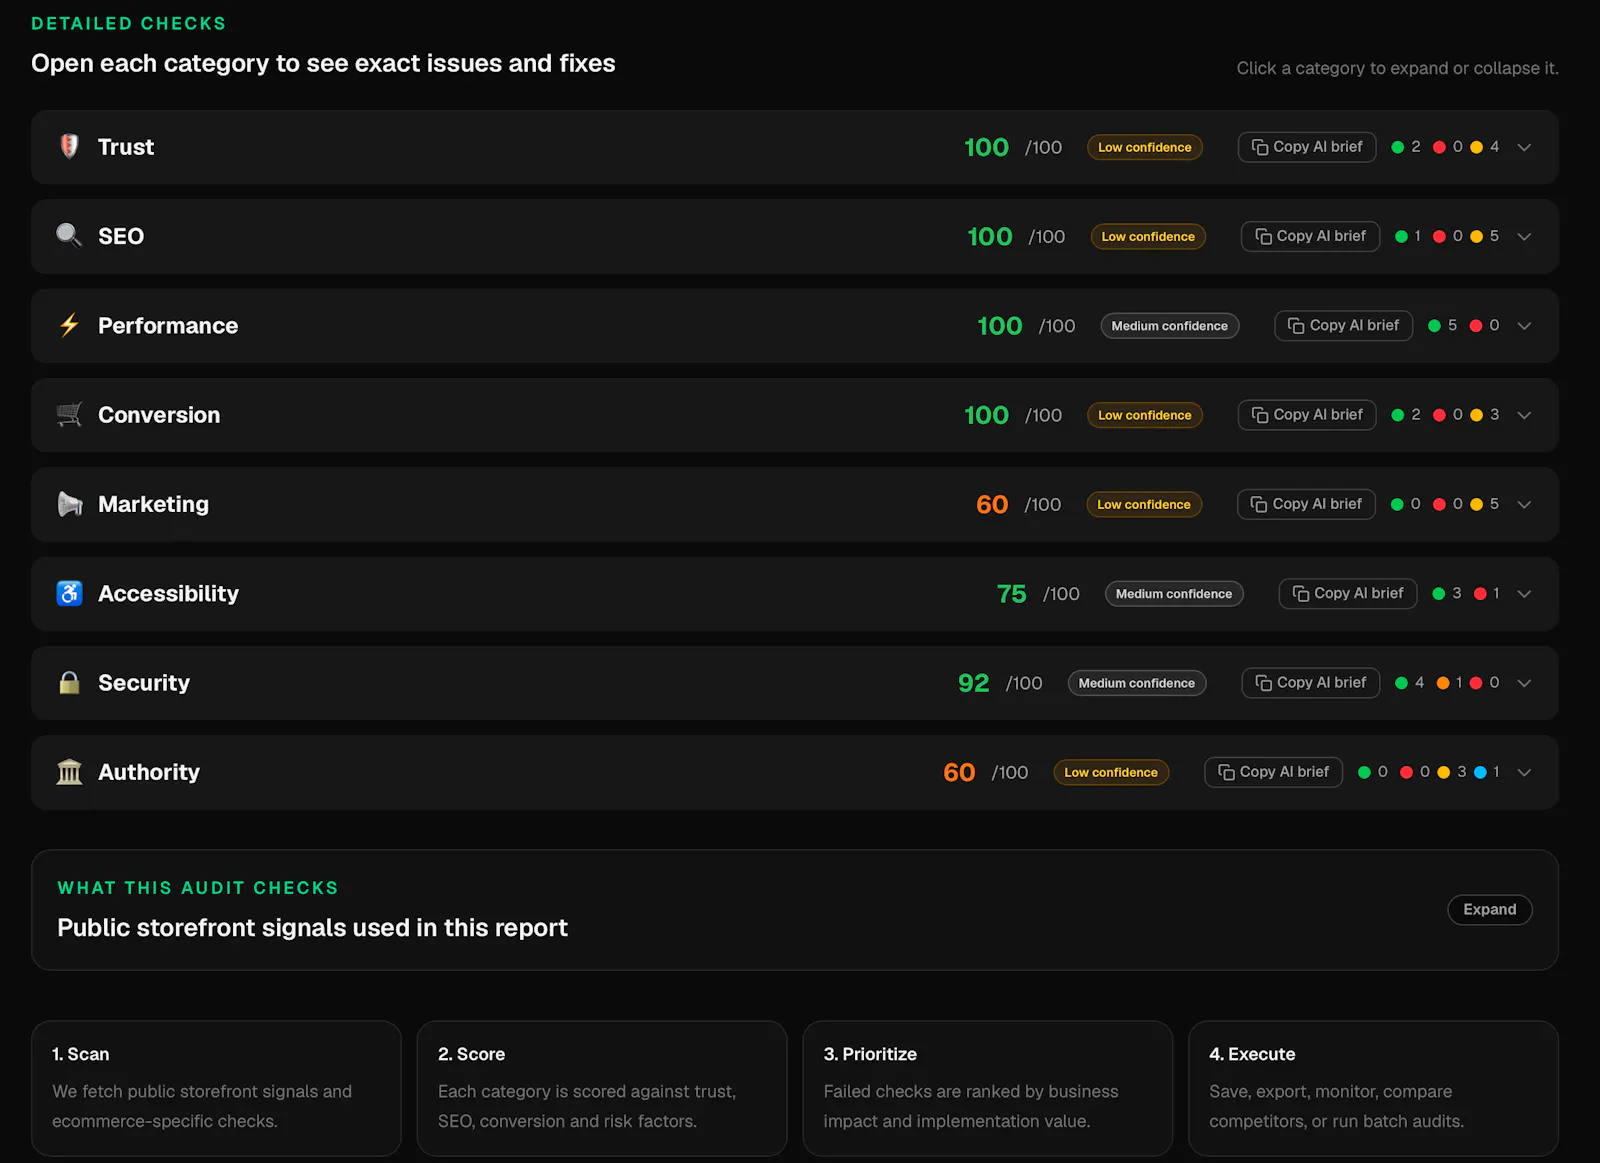The width and height of the screenshot is (1600, 1163).
Task: Click the Authority building icon
Action: [x=69, y=772]
